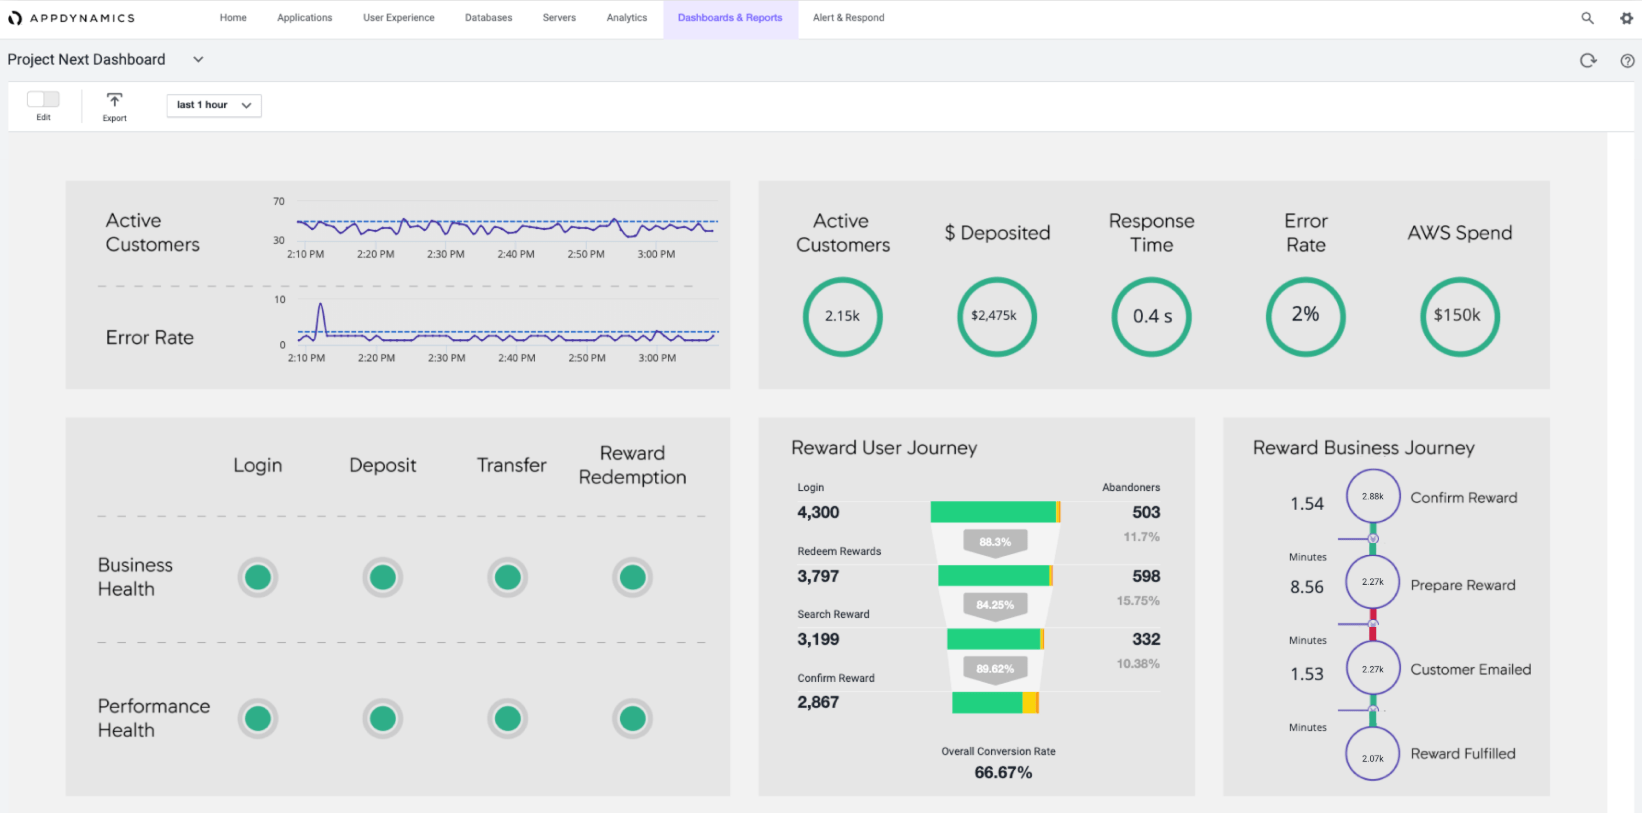The width and height of the screenshot is (1642, 813).
Task: Click the Active Customers line chart
Action: click(x=507, y=228)
